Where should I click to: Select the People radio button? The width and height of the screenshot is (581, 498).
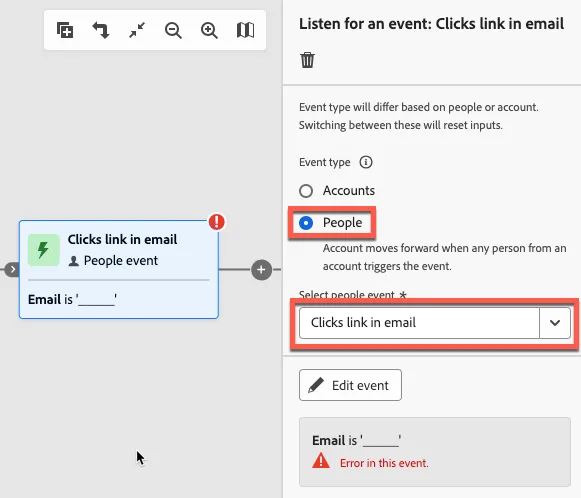click(x=306, y=223)
